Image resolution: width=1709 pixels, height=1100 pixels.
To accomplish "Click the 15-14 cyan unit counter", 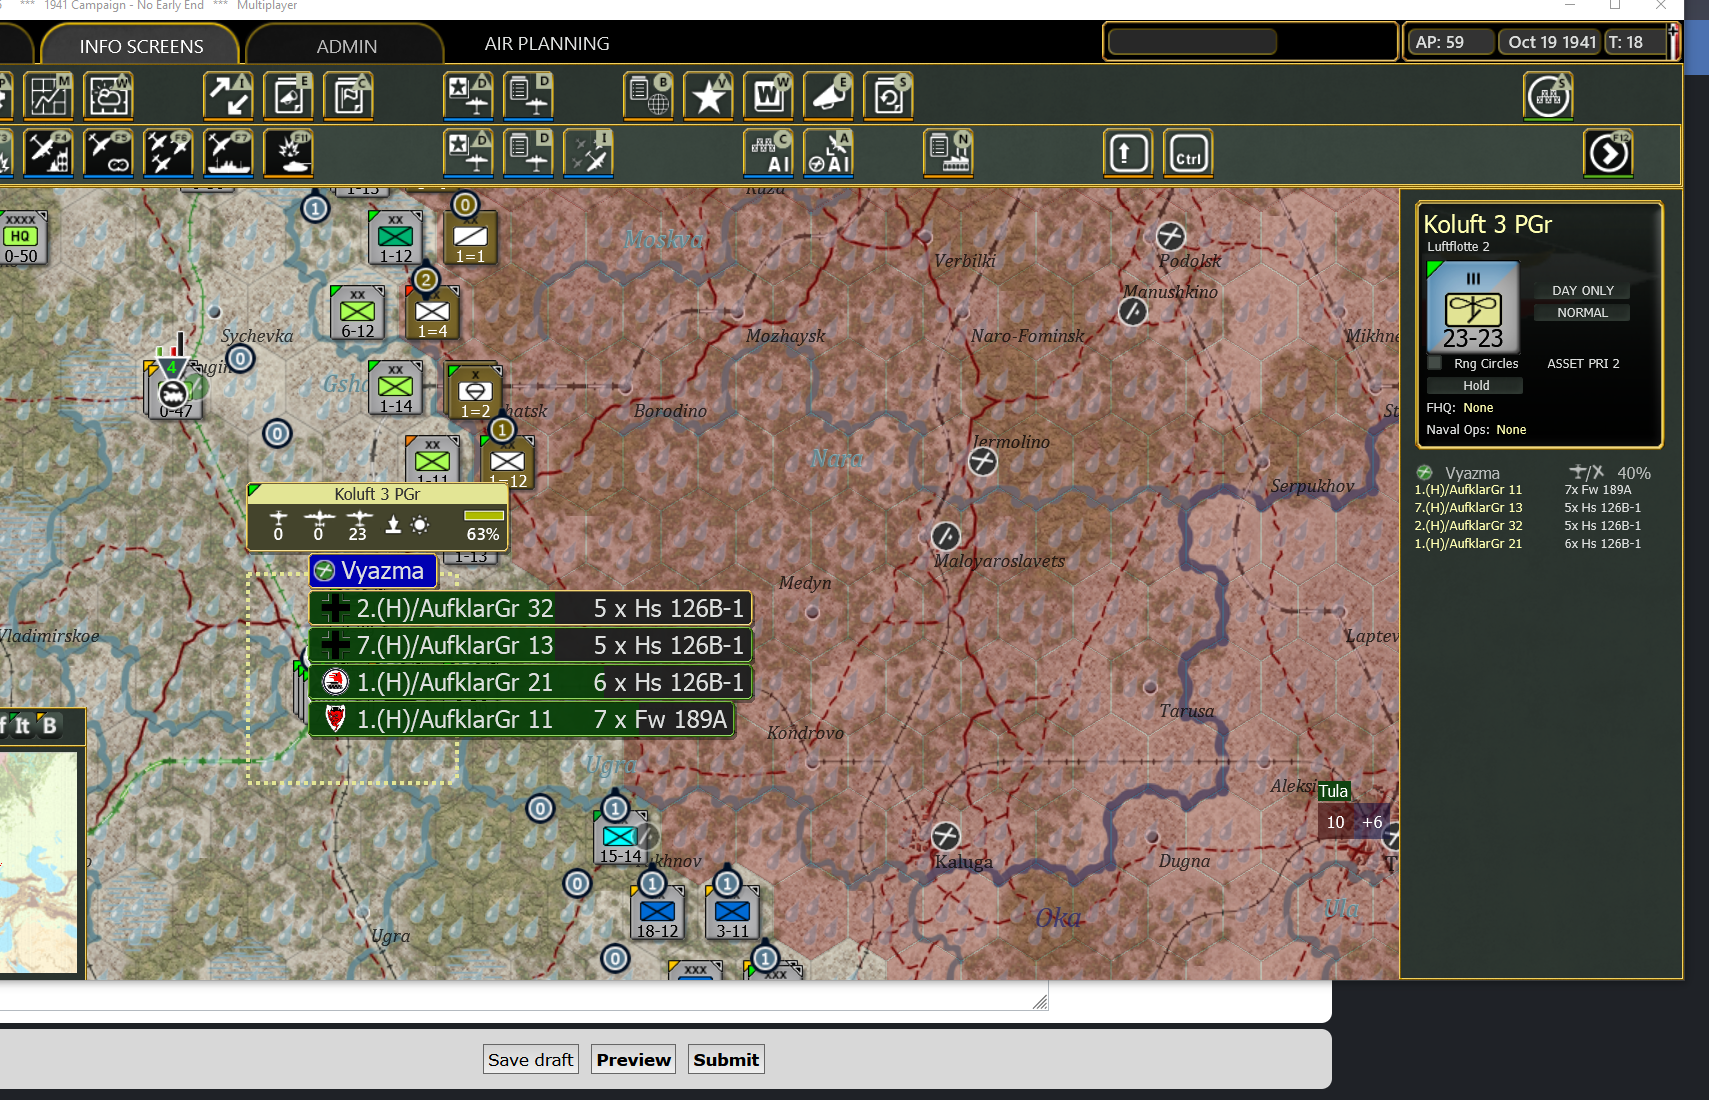I will pos(620,840).
